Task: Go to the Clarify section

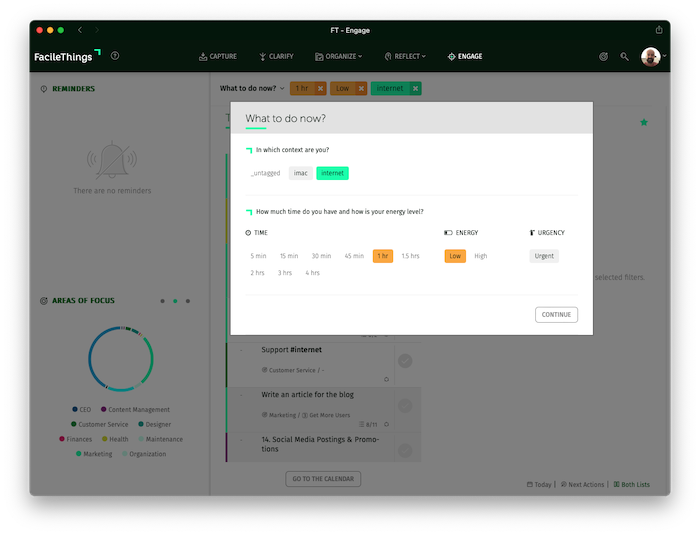Action: coord(276,56)
